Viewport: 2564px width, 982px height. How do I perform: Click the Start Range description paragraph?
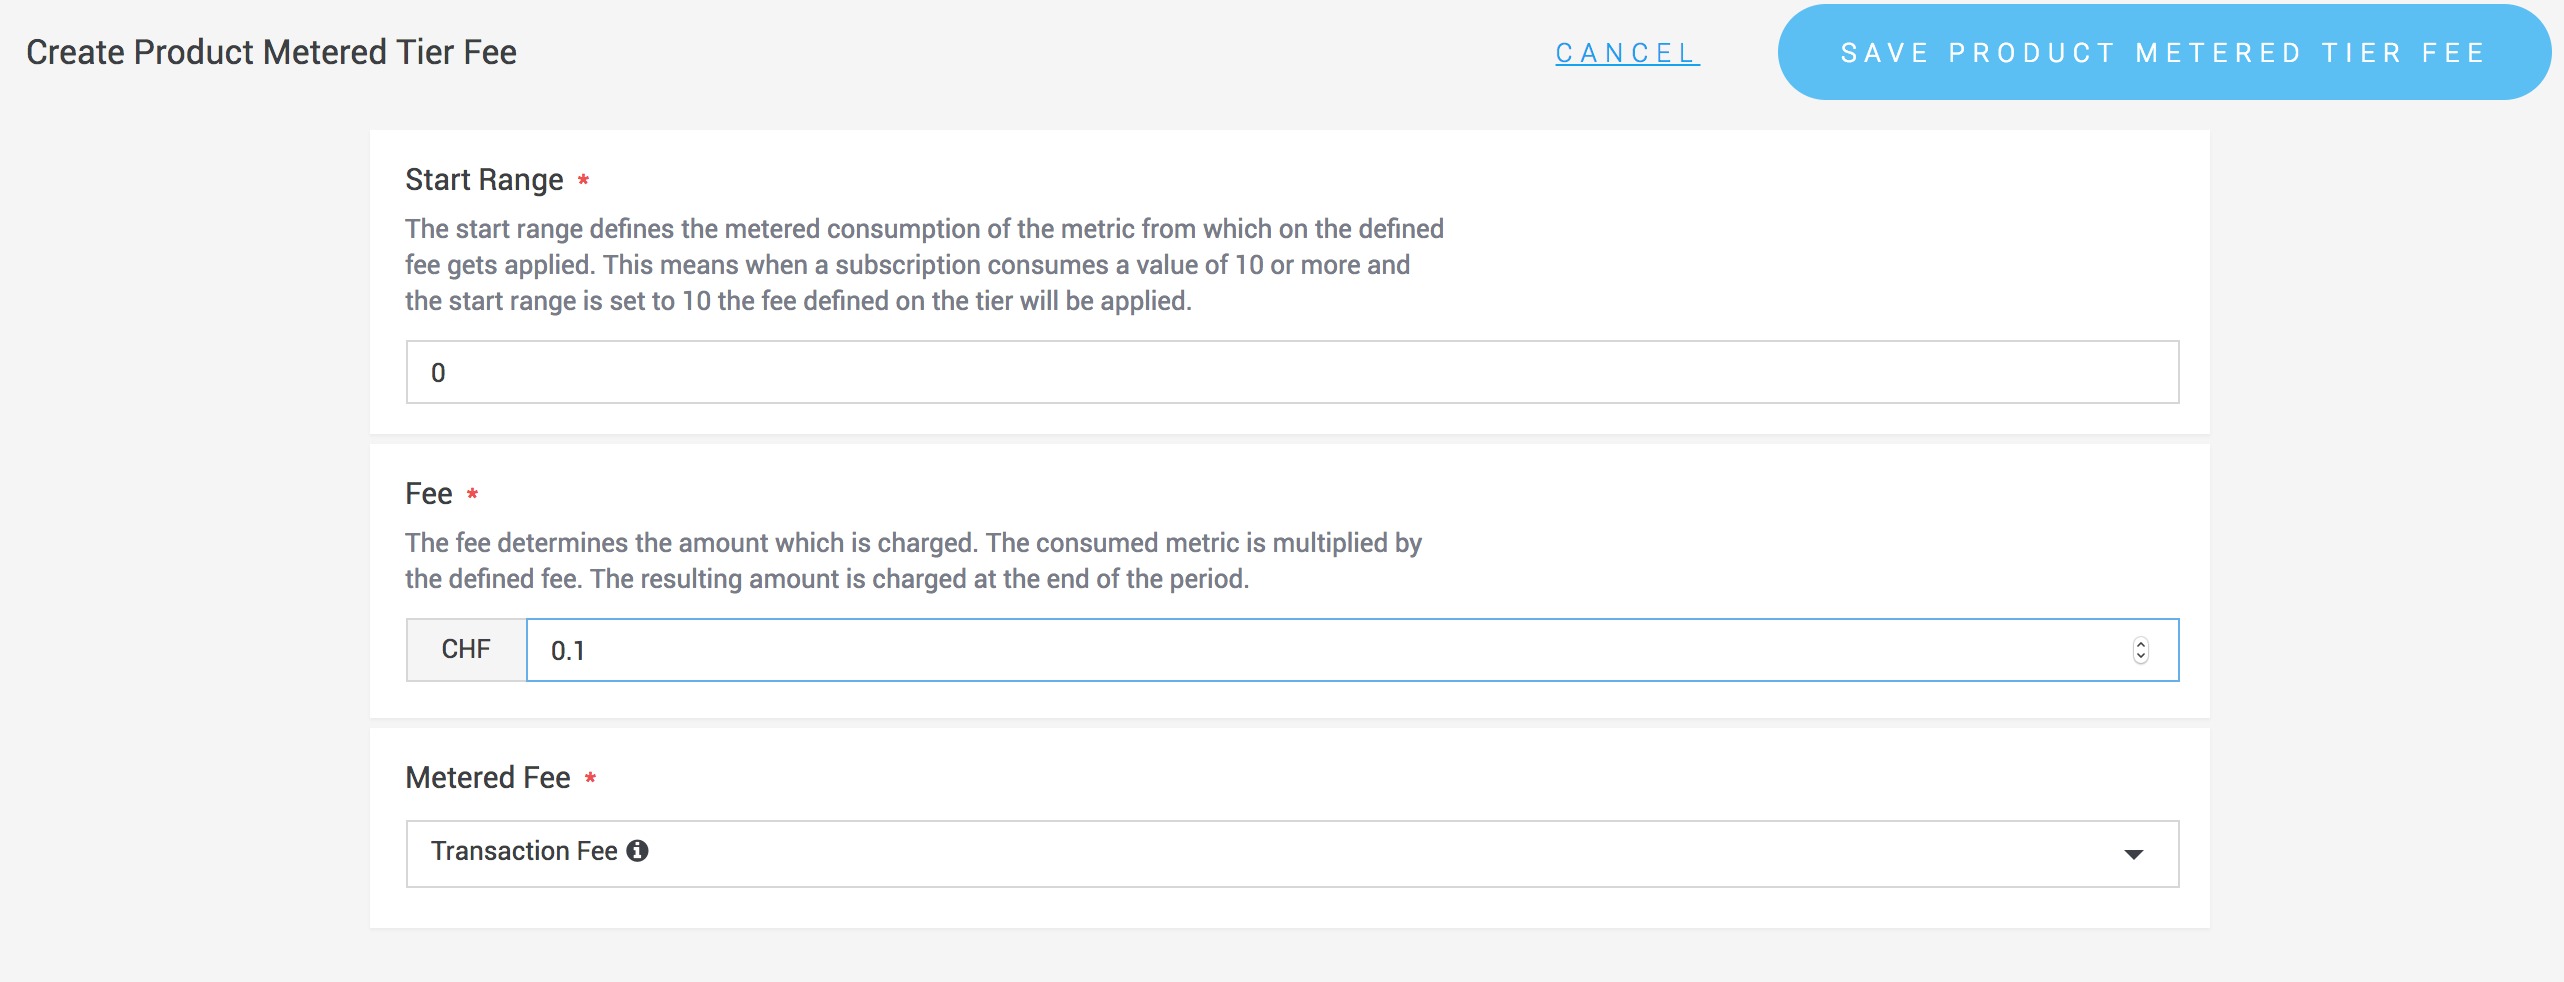point(922,265)
